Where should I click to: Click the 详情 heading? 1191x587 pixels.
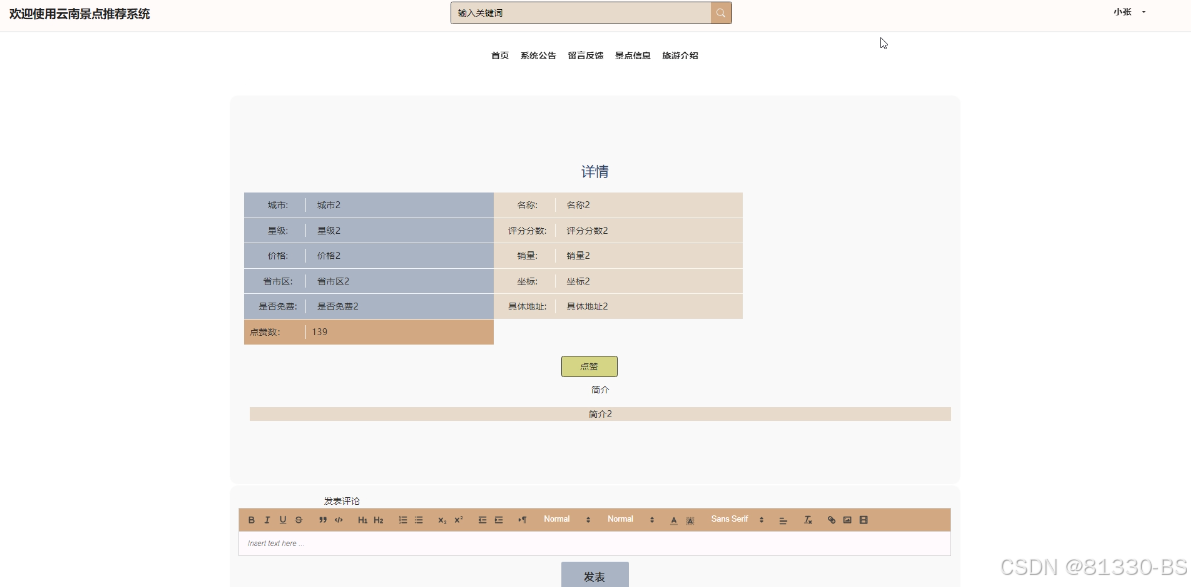595,172
